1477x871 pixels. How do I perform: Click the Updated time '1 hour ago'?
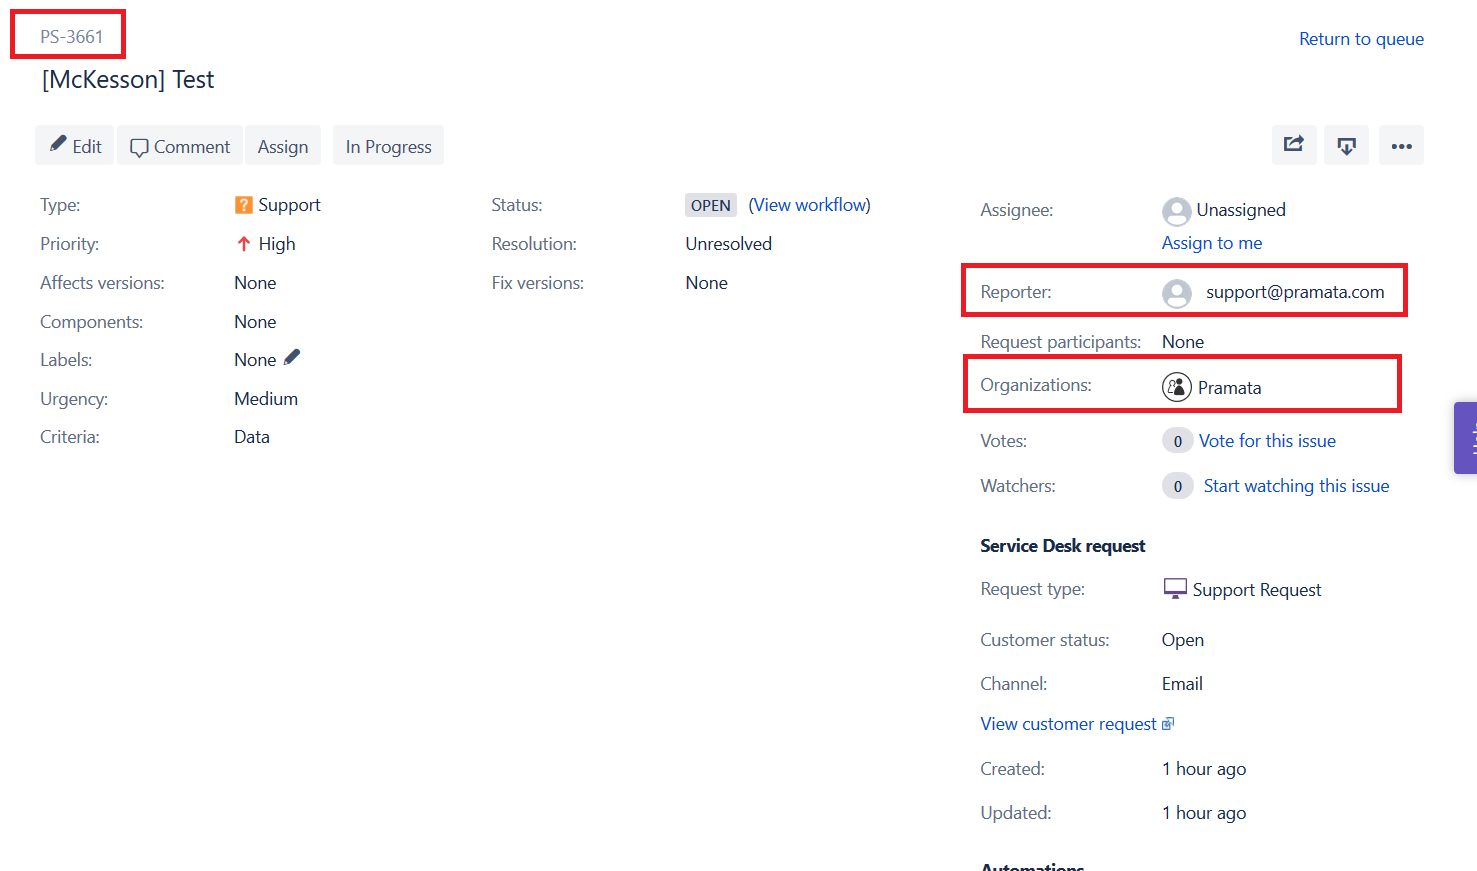click(x=1204, y=813)
